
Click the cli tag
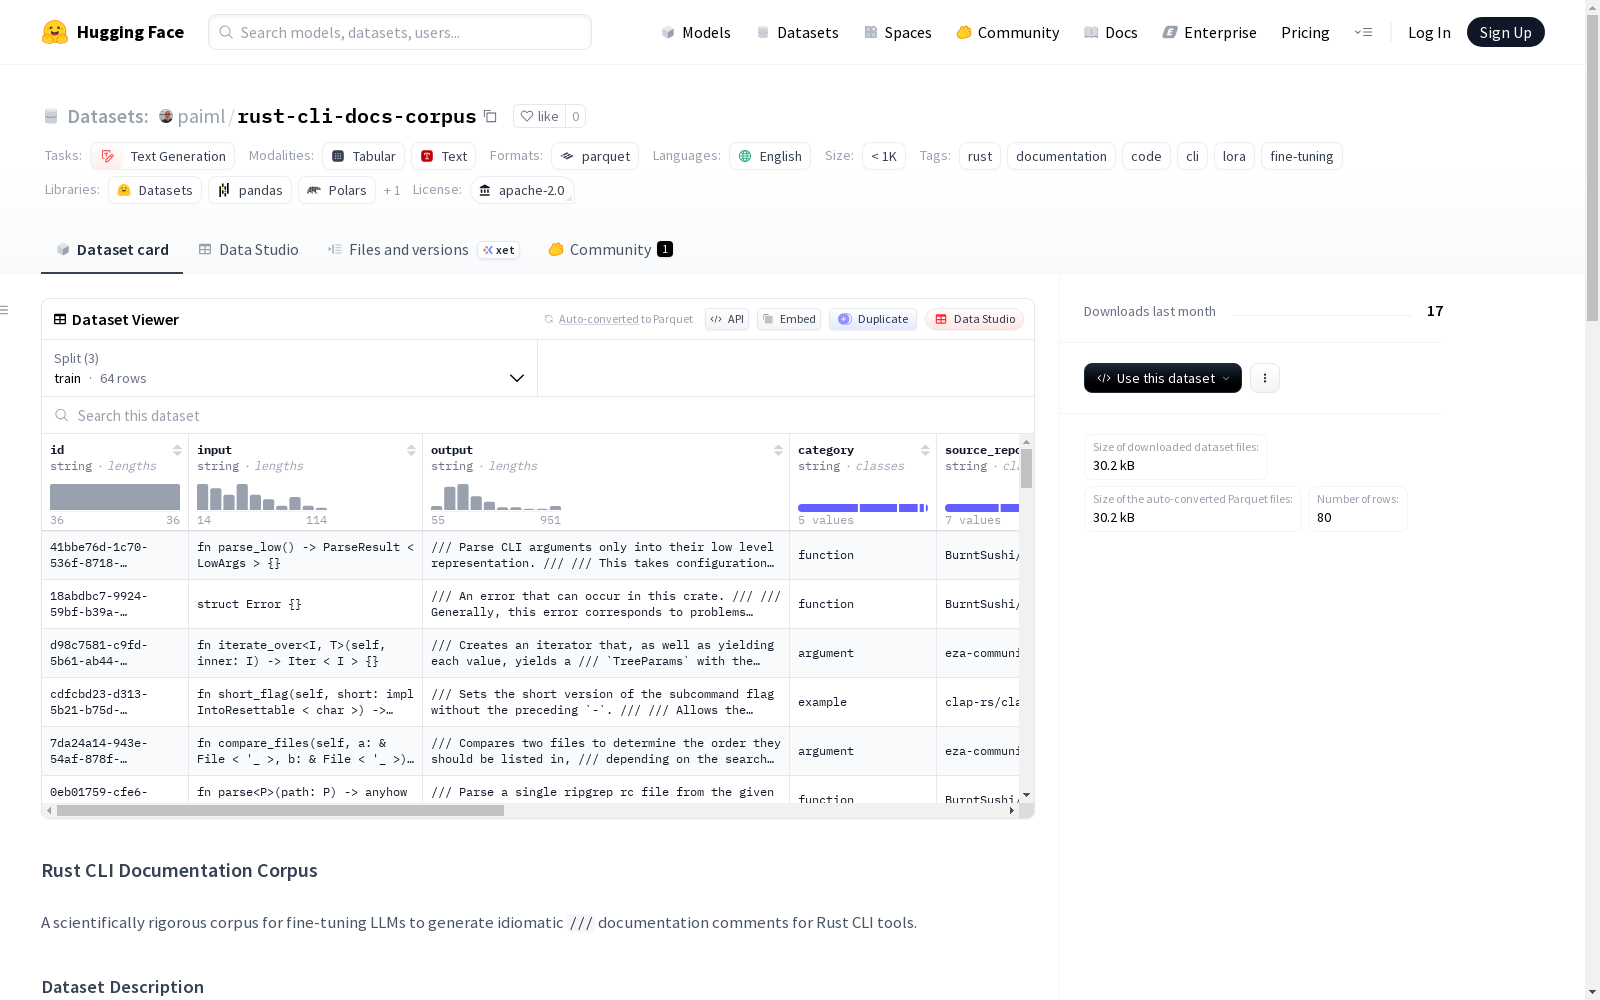point(1192,156)
